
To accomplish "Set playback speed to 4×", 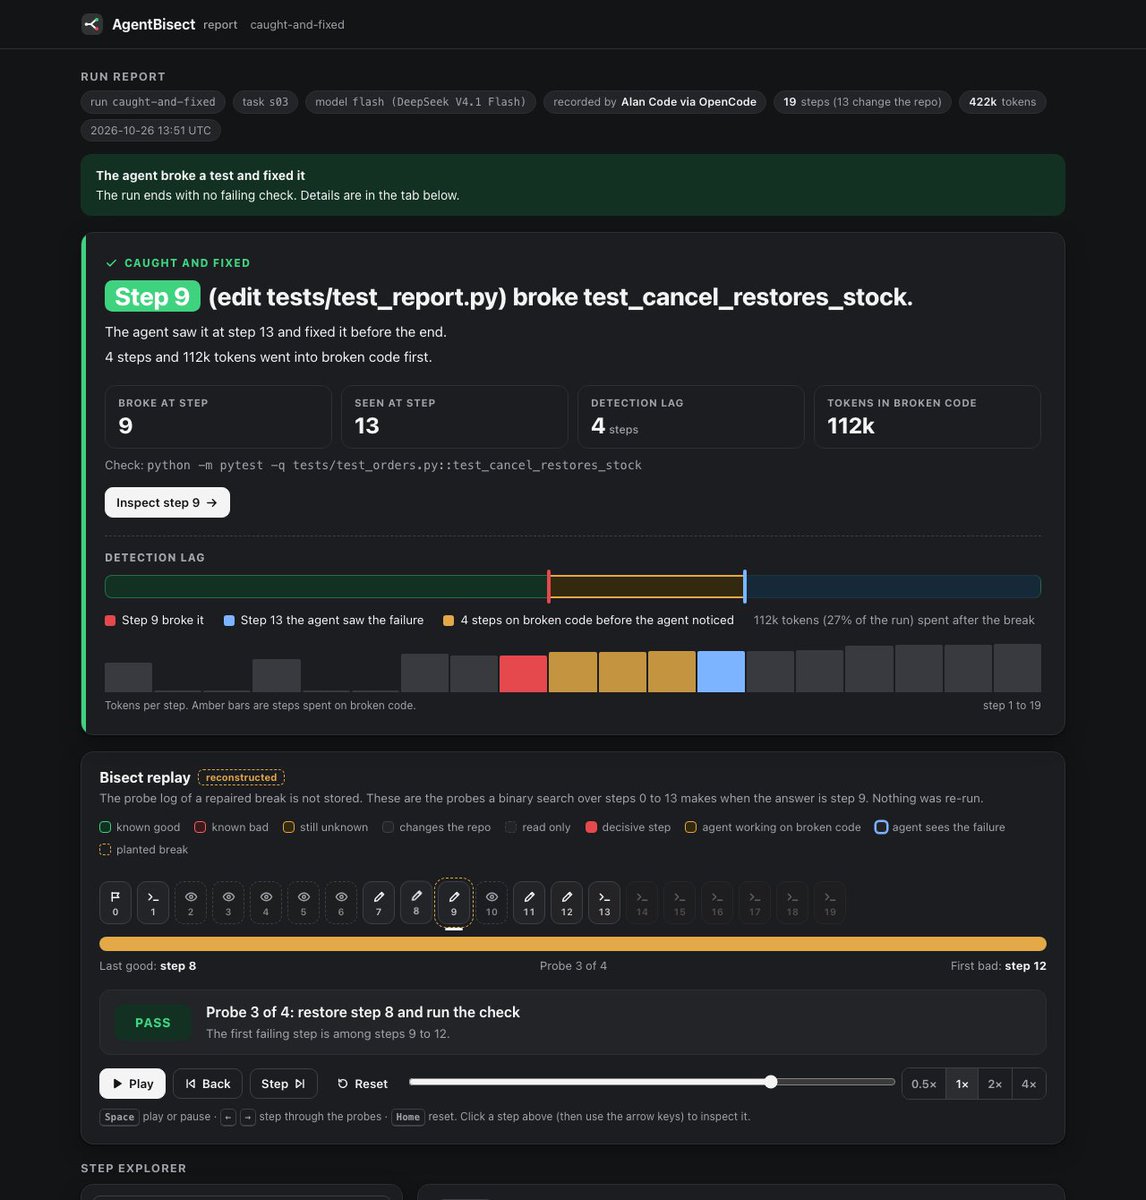I will pyautogui.click(x=1029, y=1084).
